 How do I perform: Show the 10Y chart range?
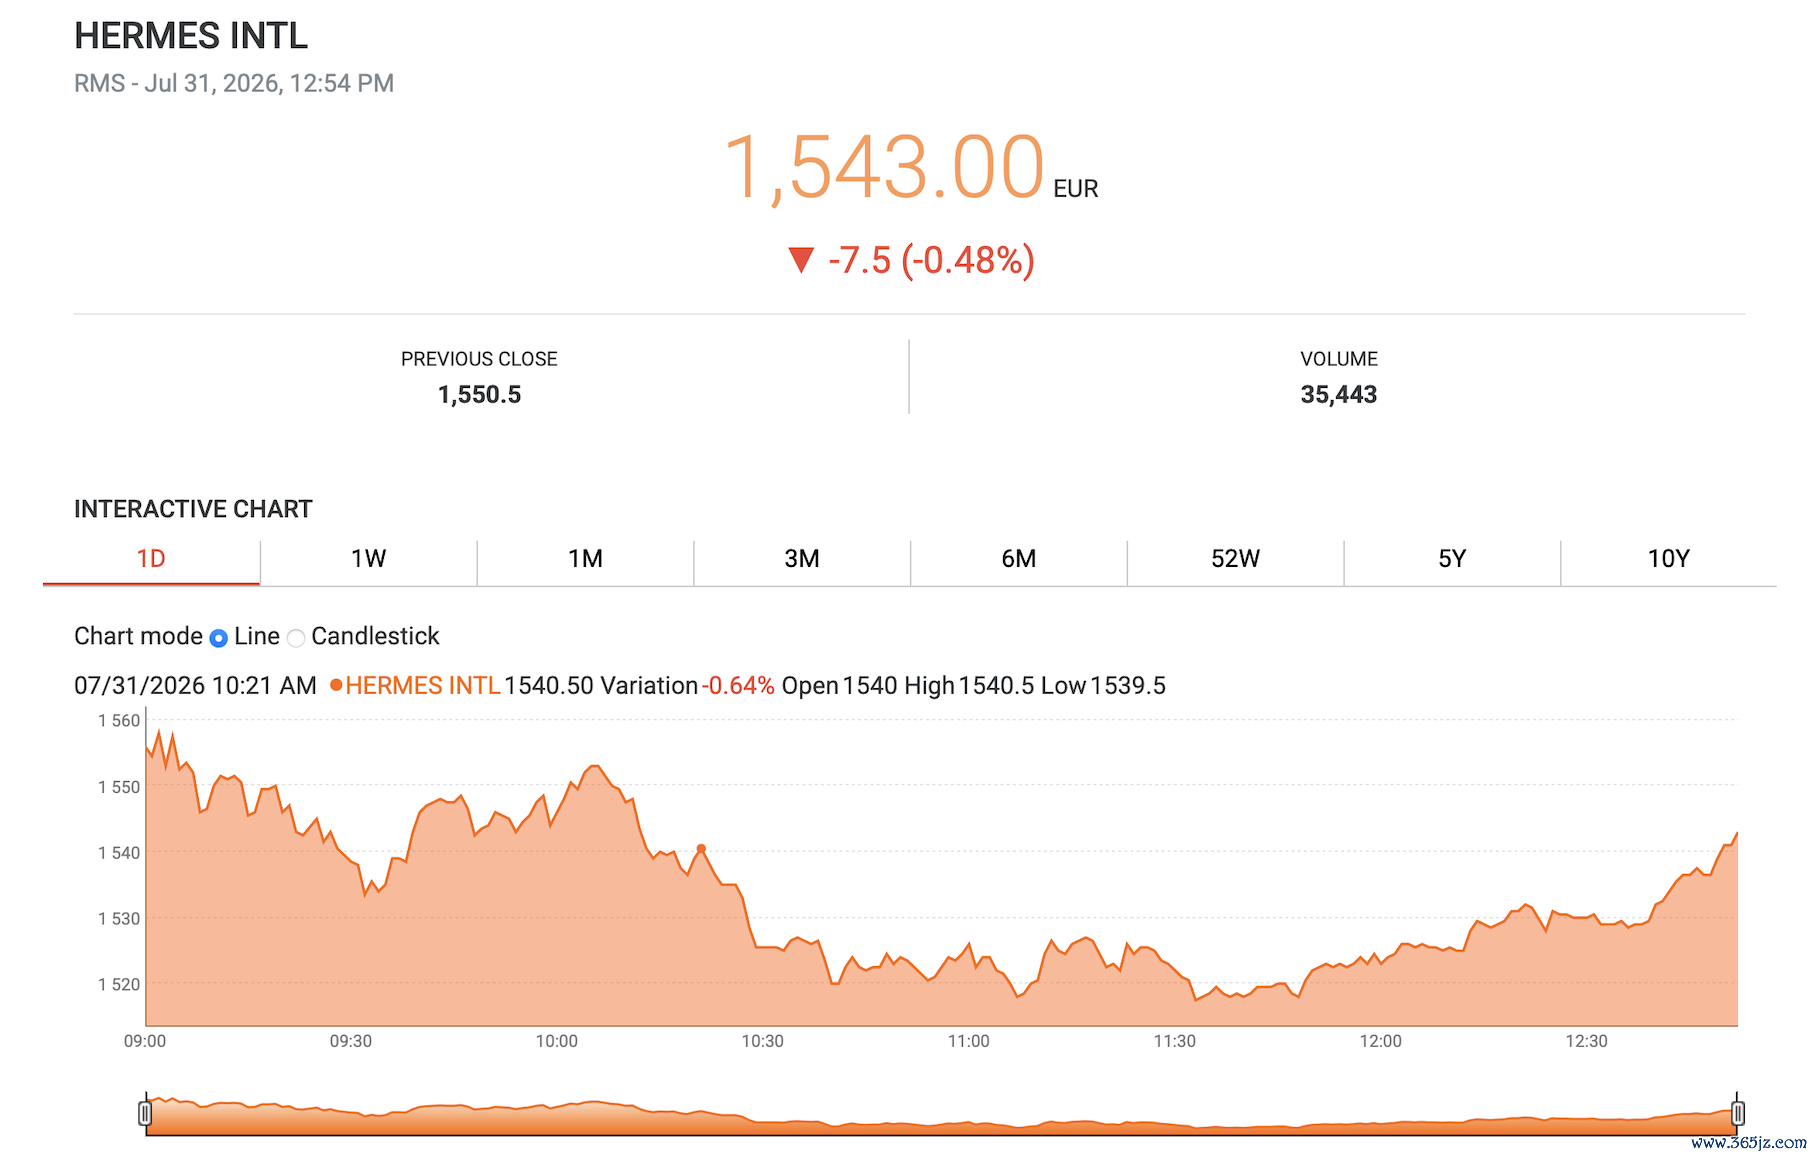pyautogui.click(x=1668, y=559)
